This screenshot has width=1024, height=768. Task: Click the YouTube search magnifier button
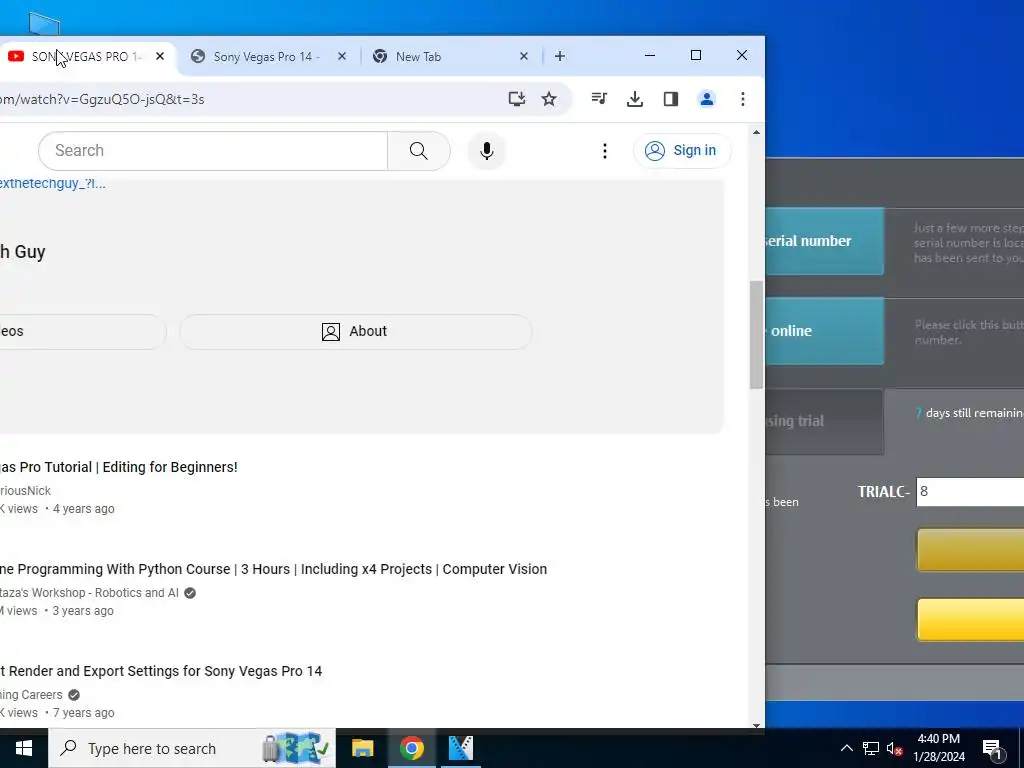pos(419,151)
